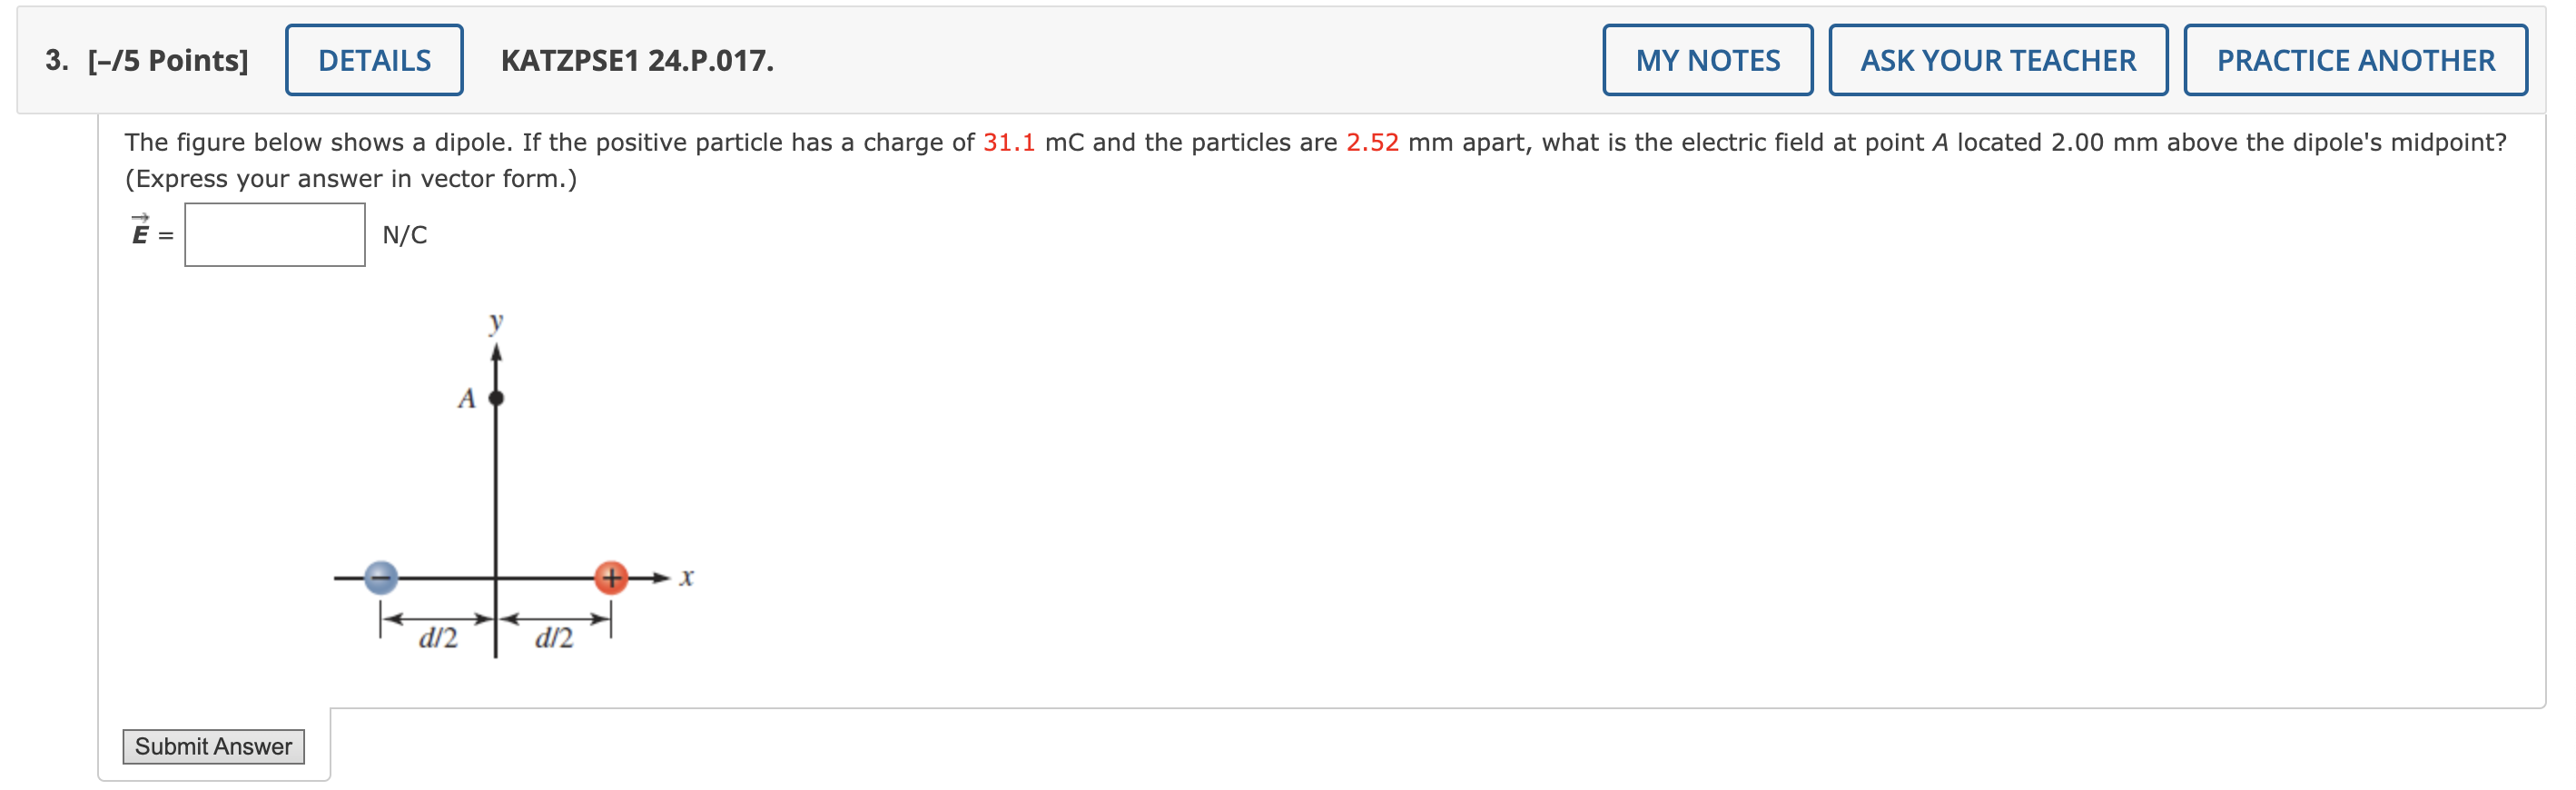Screen dimensions: 2576x790
Task: Click the electric field answer input box
Action: pos(274,235)
